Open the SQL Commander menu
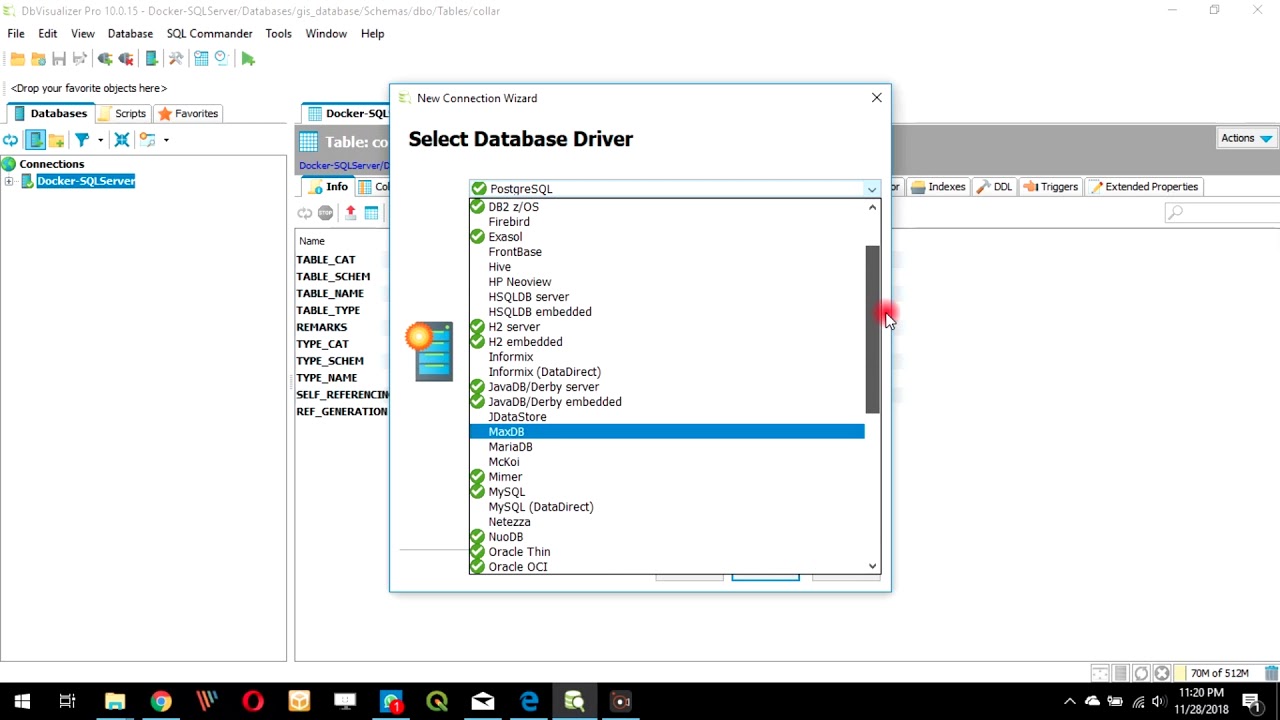Image resolution: width=1280 pixels, height=720 pixels. (x=209, y=33)
